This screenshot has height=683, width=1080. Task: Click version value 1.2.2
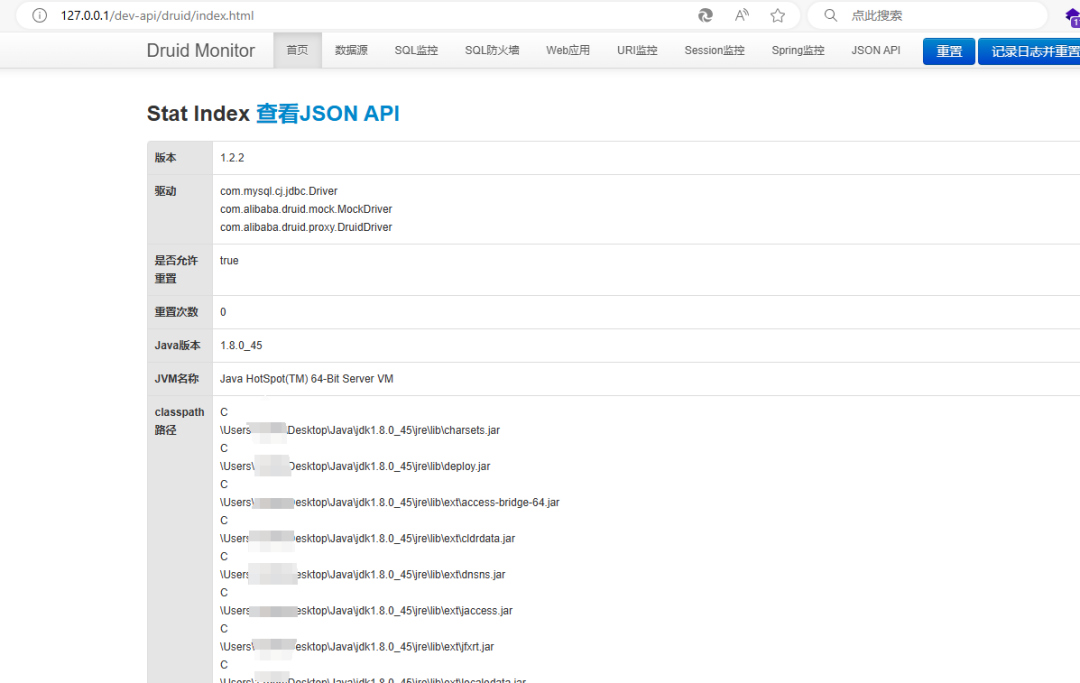coord(232,158)
